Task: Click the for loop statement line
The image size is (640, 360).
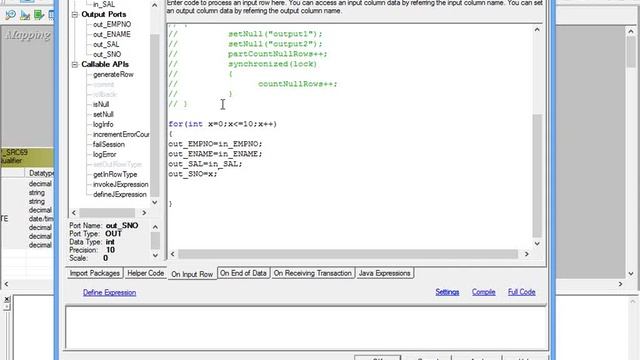Action: tap(222, 124)
